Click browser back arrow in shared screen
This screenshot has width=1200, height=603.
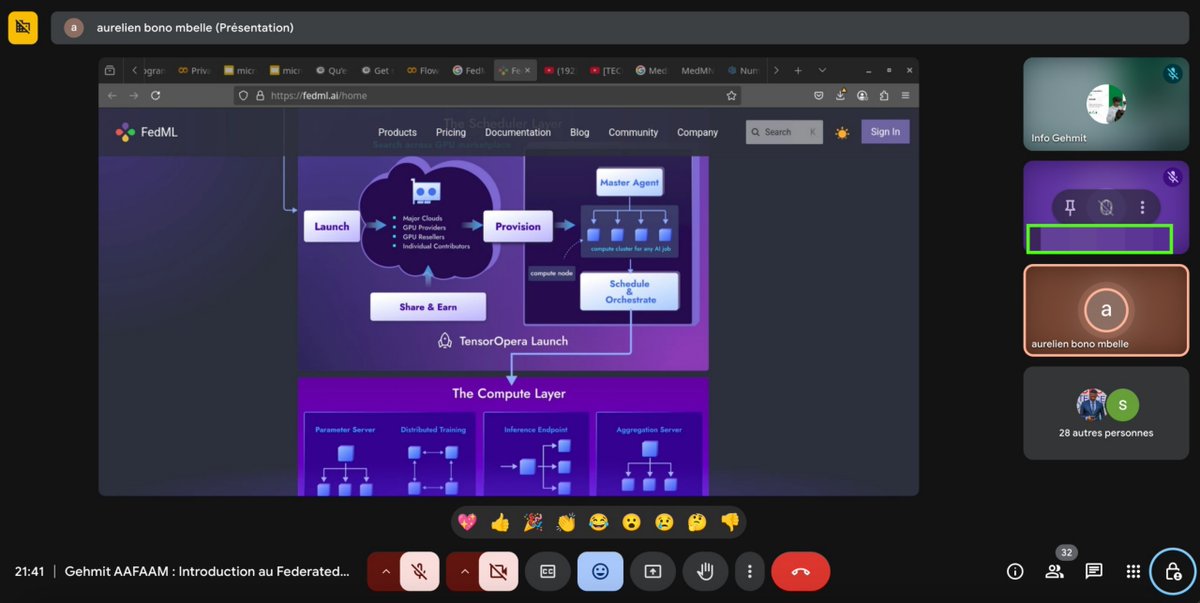(112, 96)
